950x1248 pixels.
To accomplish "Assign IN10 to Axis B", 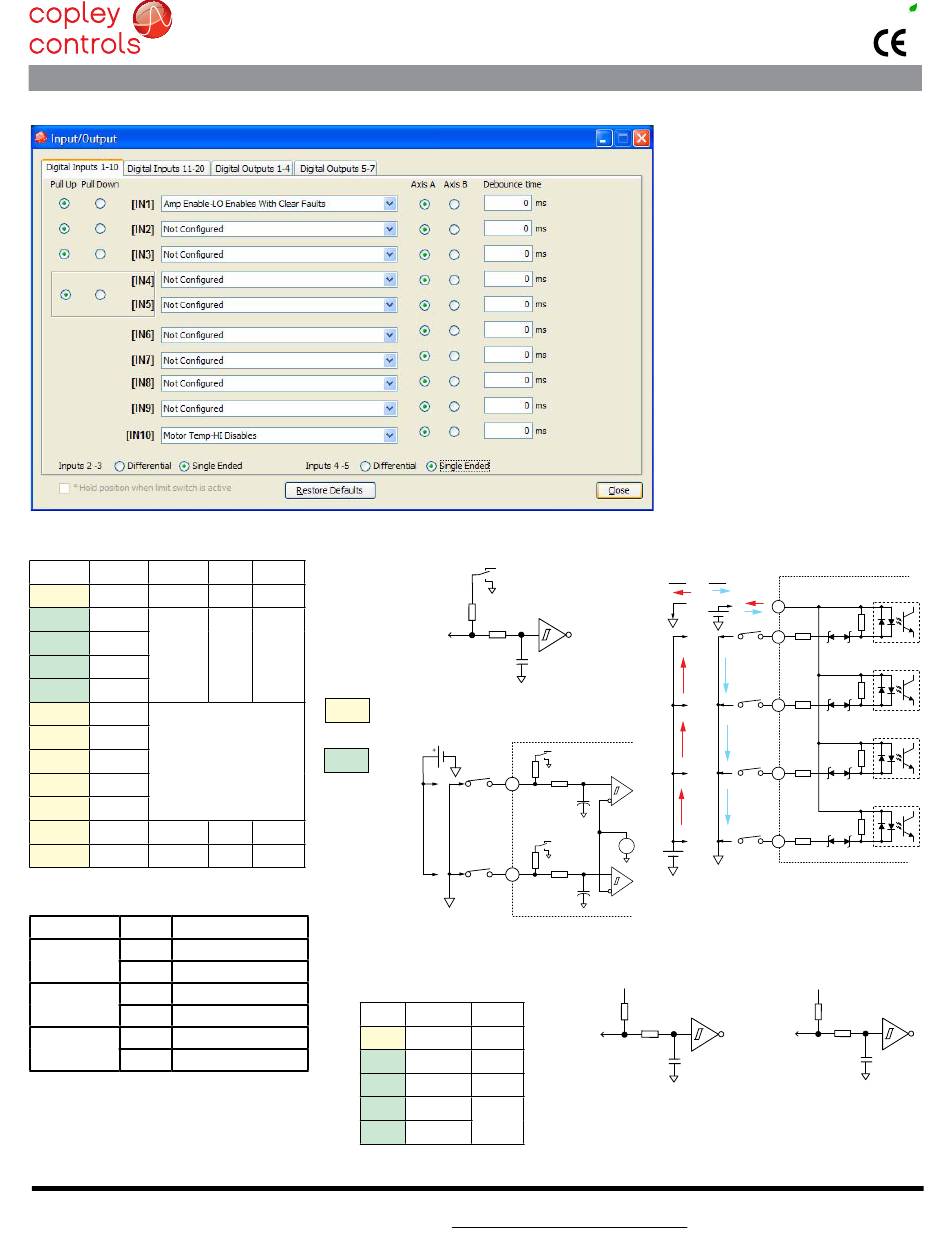I will pos(454,432).
